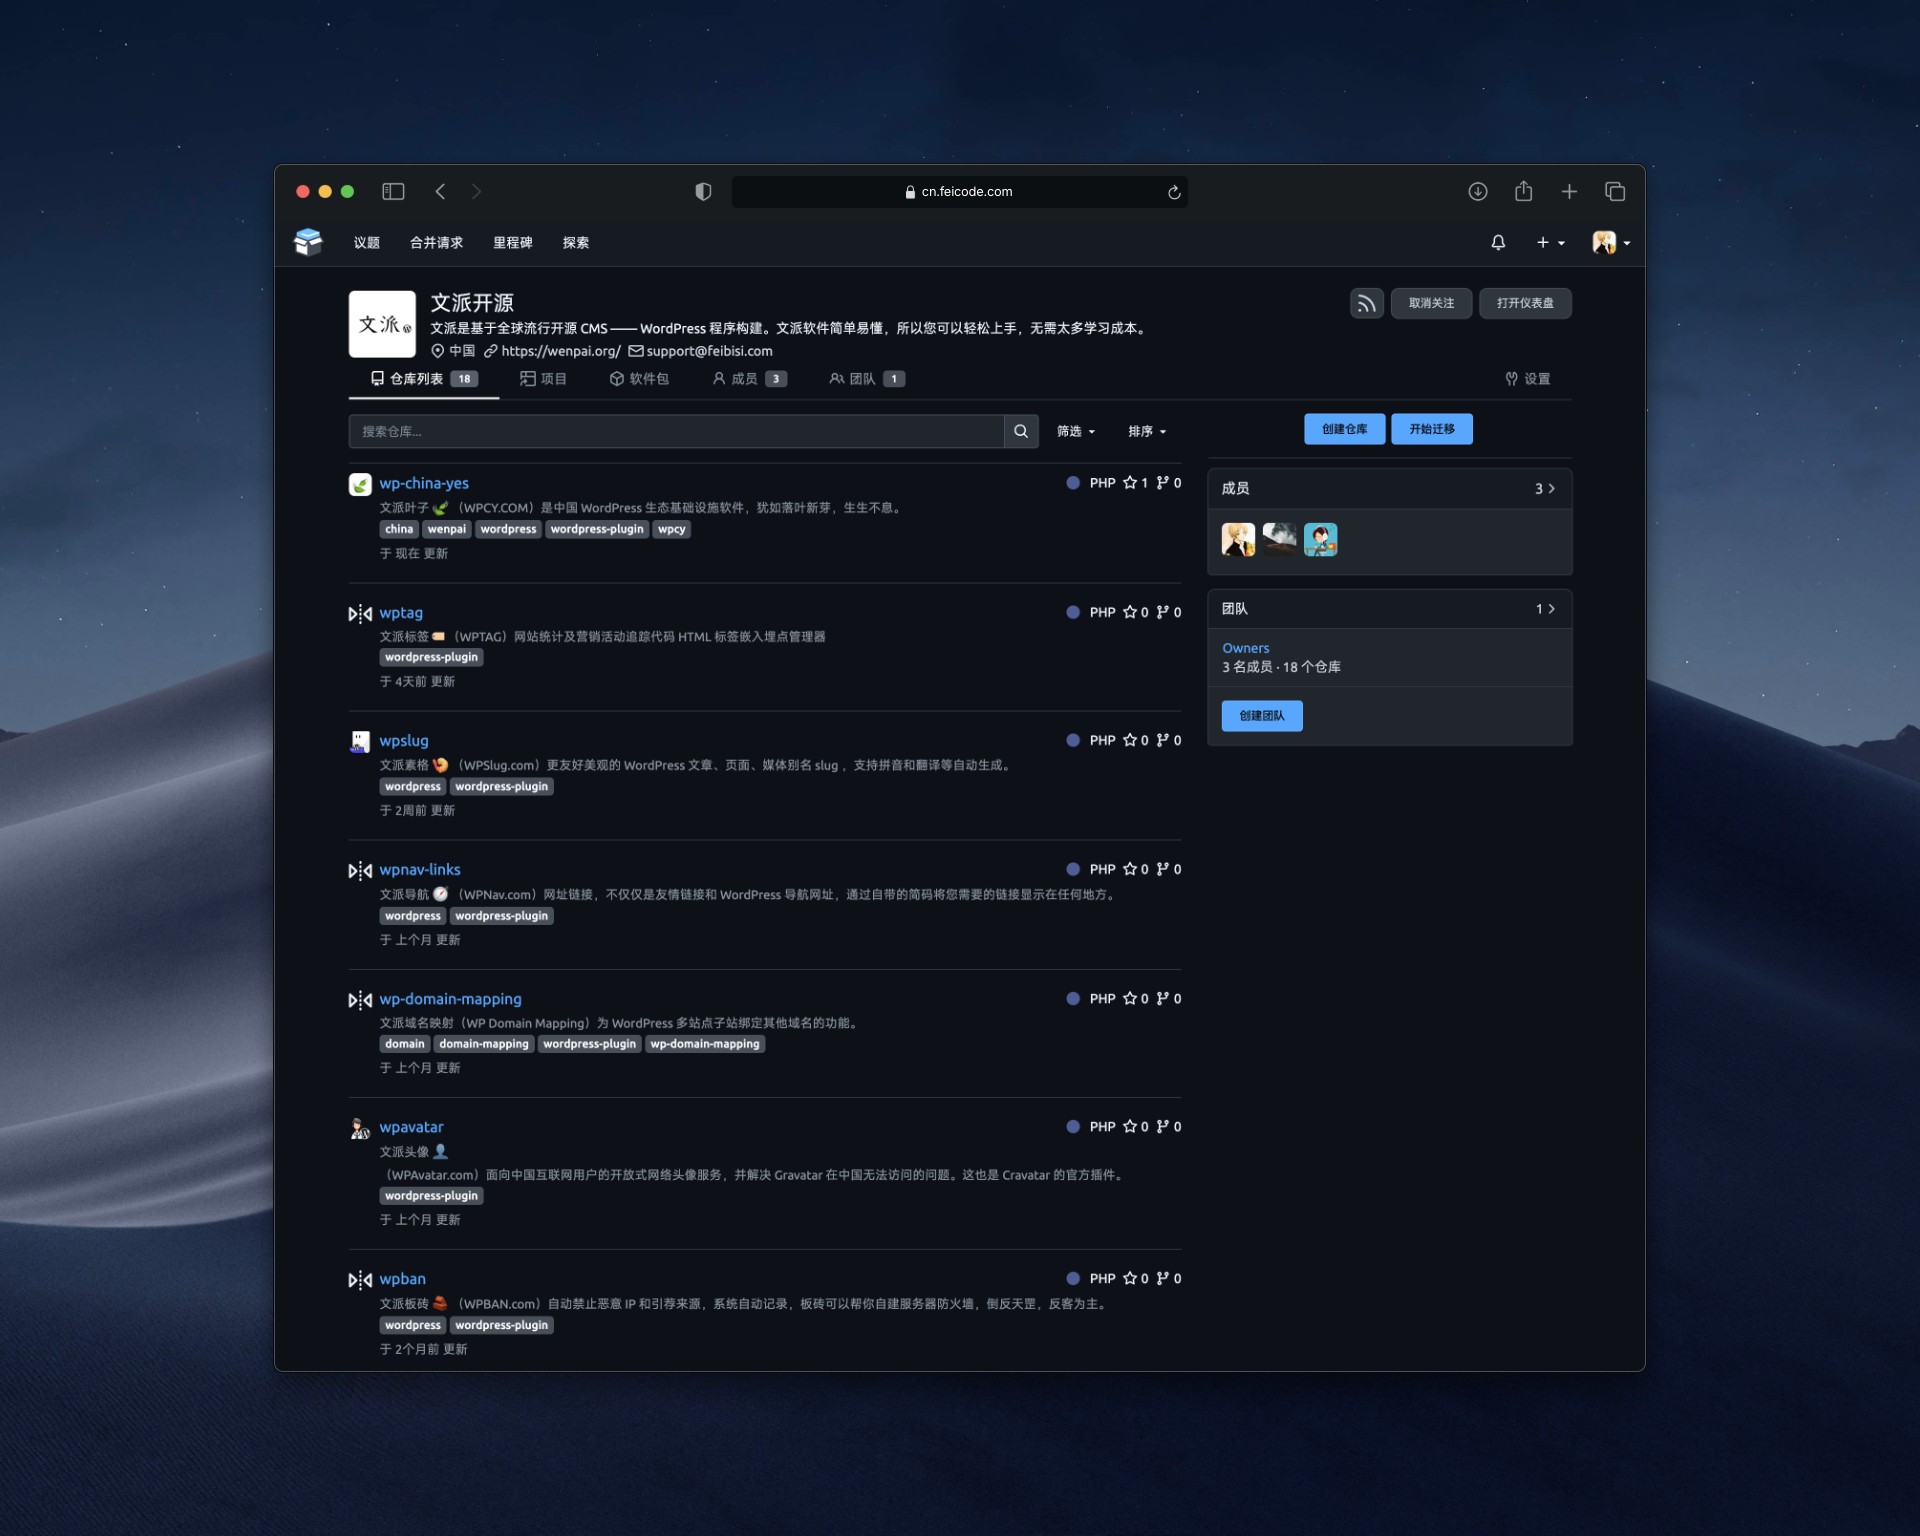Open the notifications bell icon
Image resolution: width=1920 pixels, height=1536 pixels.
1498,243
